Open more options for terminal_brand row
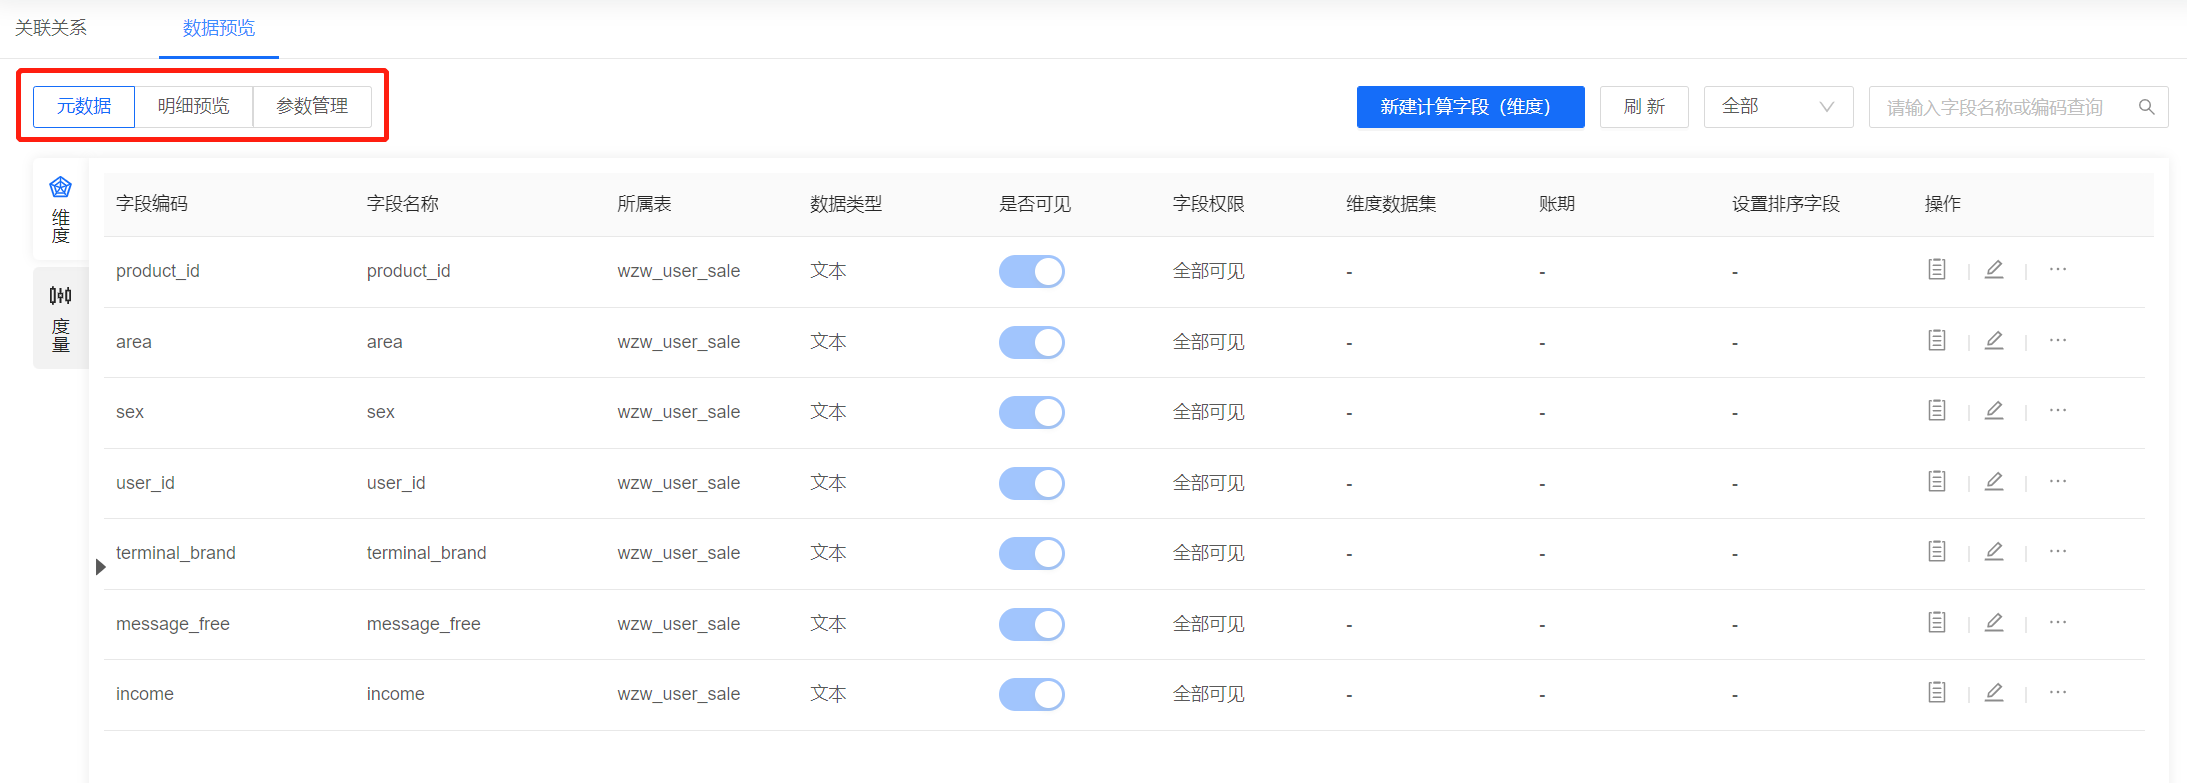 [2058, 551]
